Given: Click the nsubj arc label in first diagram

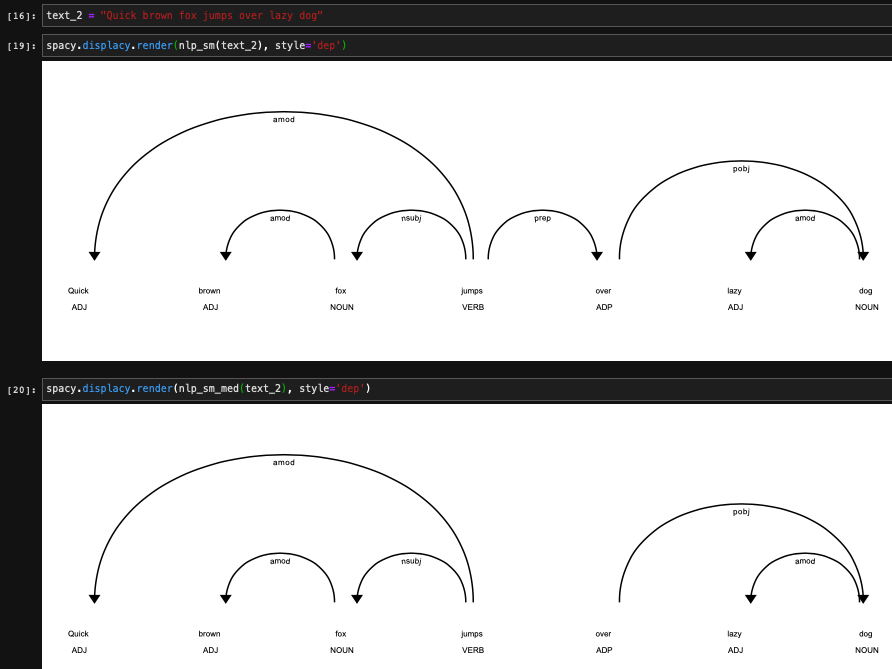Looking at the screenshot, I should coord(410,217).
